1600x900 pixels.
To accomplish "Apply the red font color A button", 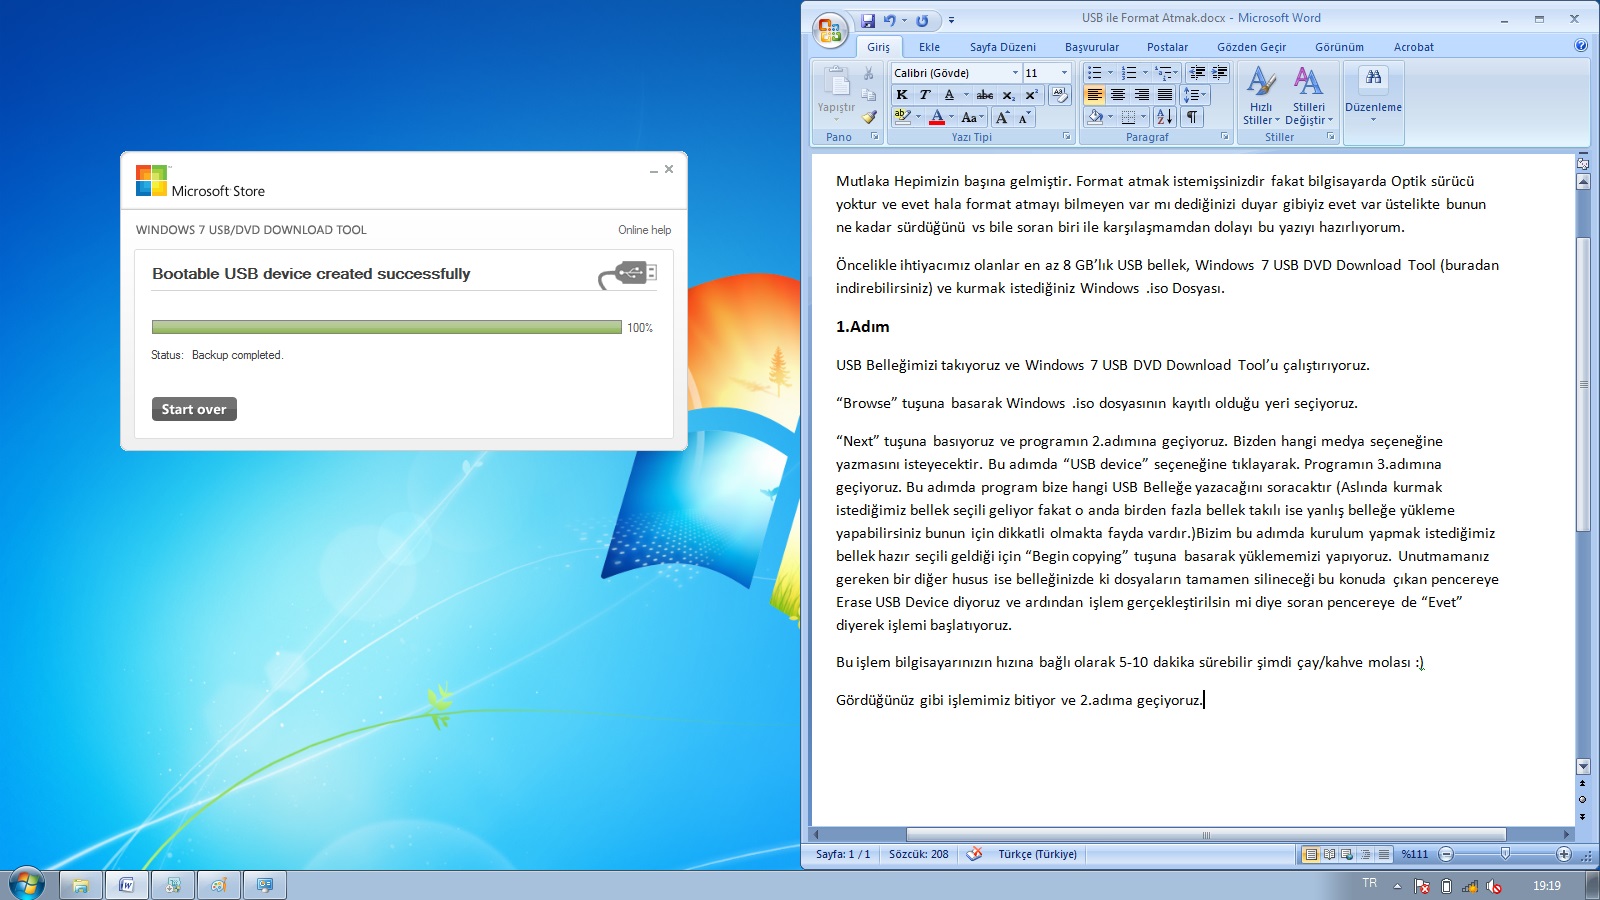I will (x=936, y=117).
